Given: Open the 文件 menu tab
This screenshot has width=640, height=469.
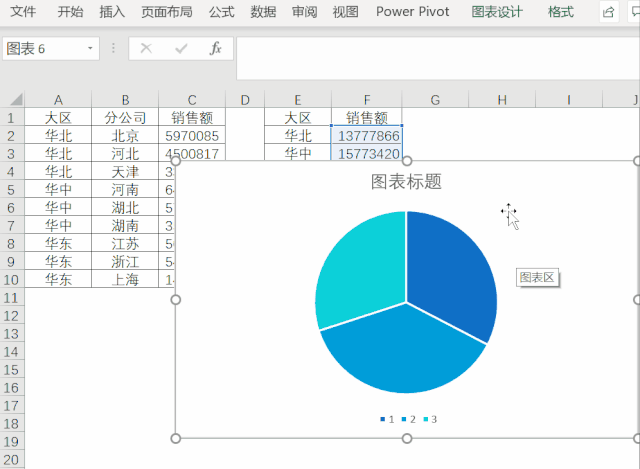Looking at the screenshot, I should tap(23, 12).
